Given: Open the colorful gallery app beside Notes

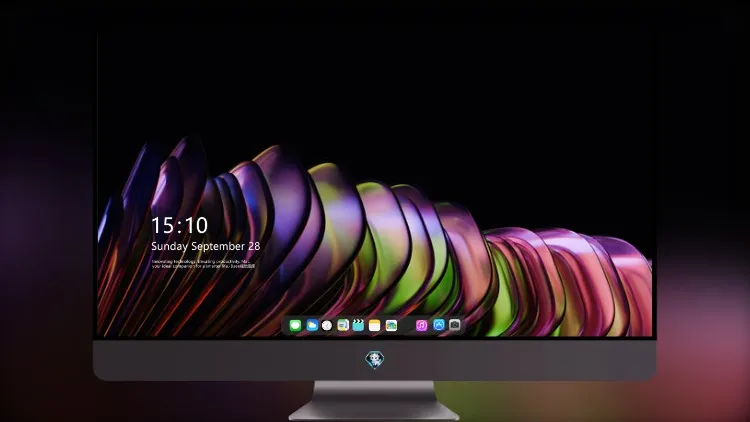Looking at the screenshot, I should pos(391,326).
